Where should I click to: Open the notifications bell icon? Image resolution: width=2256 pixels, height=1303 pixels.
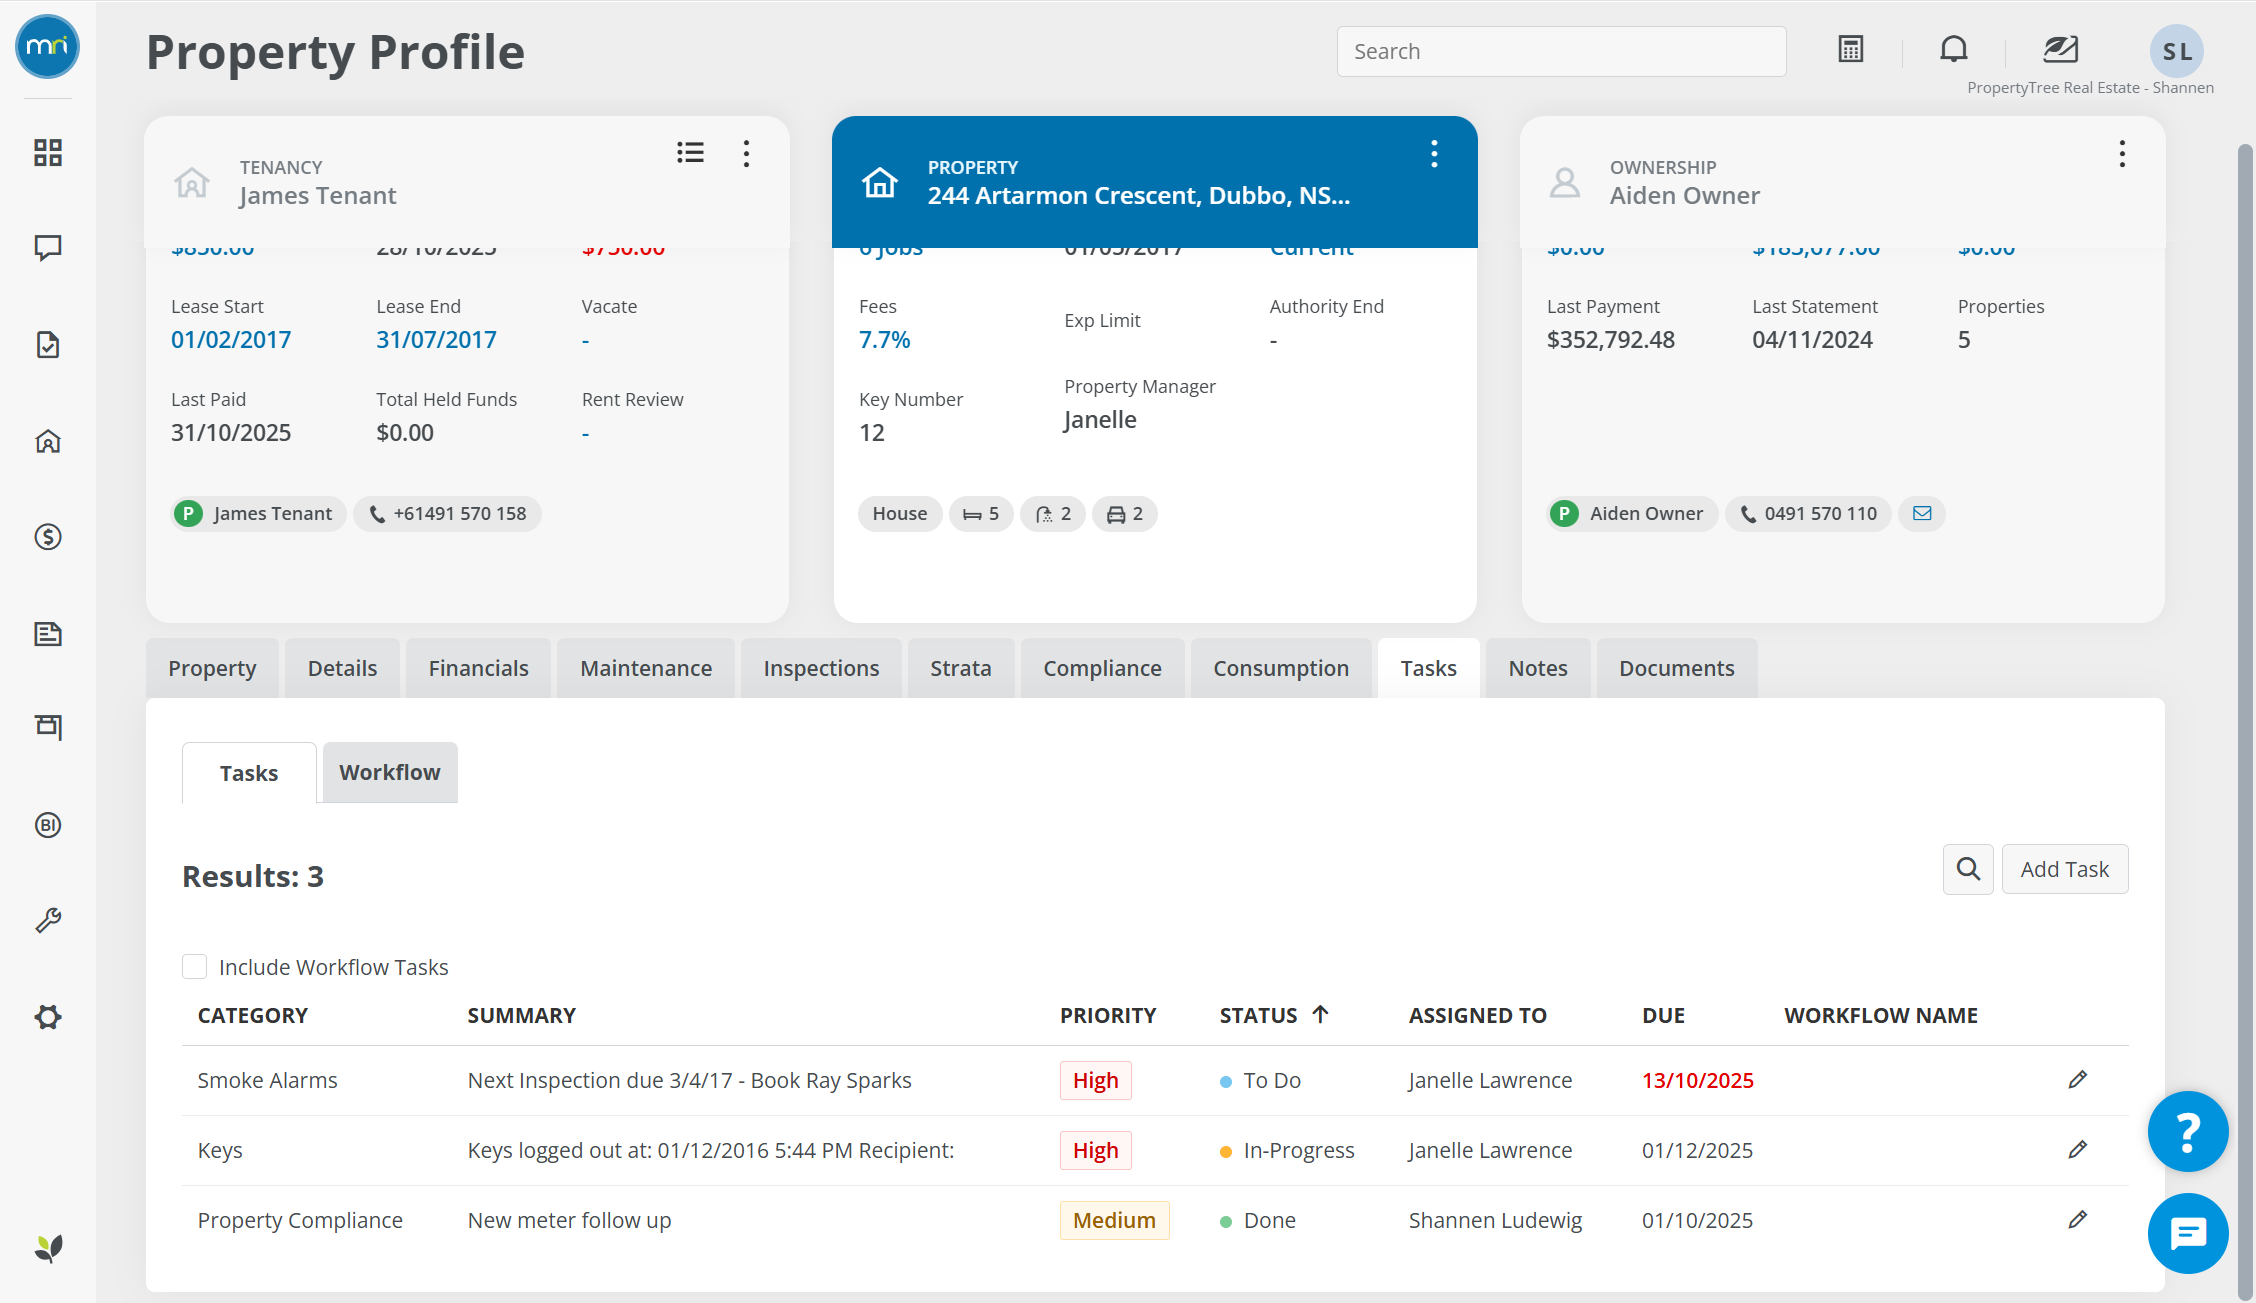(x=1954, y=49)
